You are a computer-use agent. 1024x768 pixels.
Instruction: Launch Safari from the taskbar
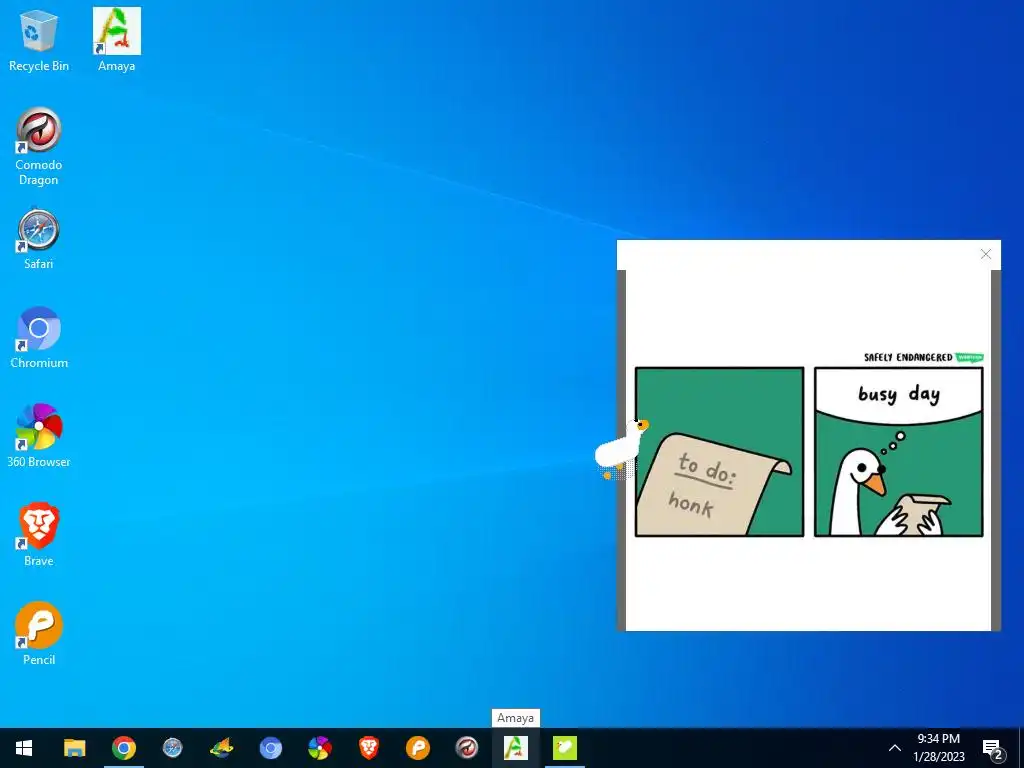tap(172, 748)
